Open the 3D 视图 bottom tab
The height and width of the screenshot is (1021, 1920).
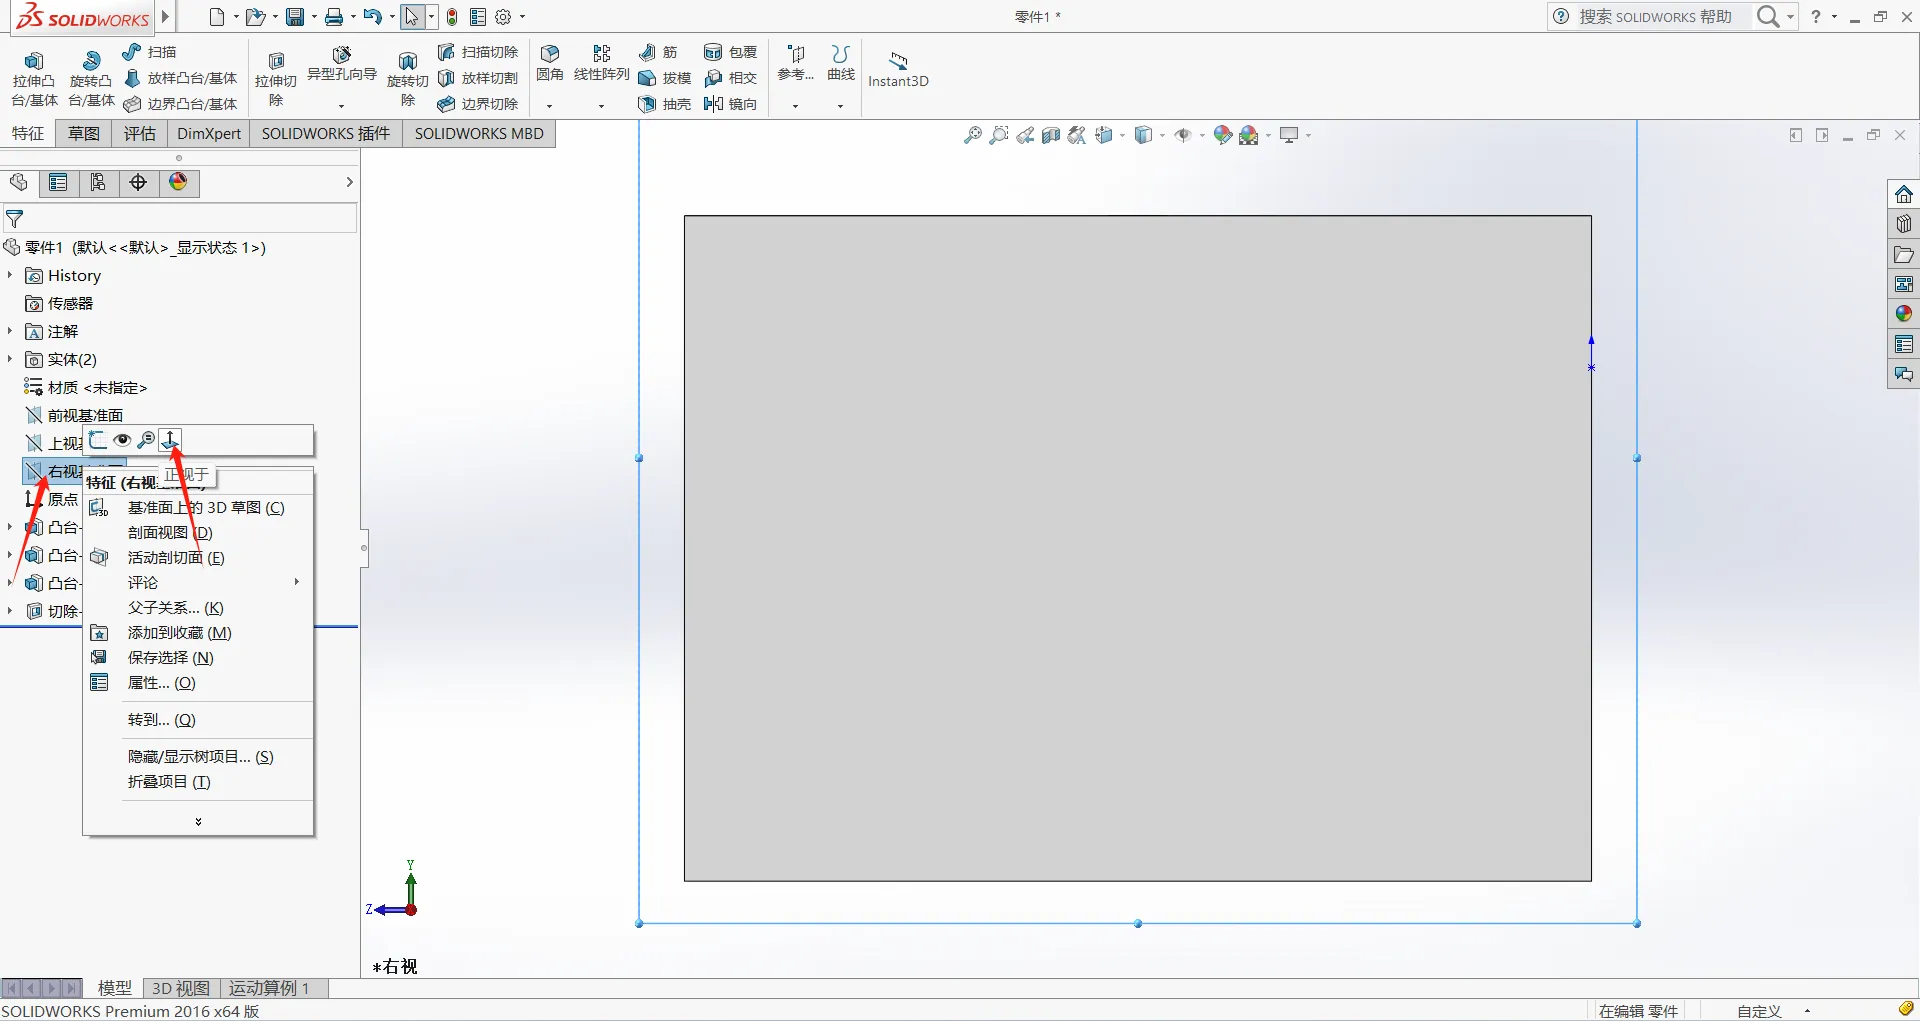point(181,988)
